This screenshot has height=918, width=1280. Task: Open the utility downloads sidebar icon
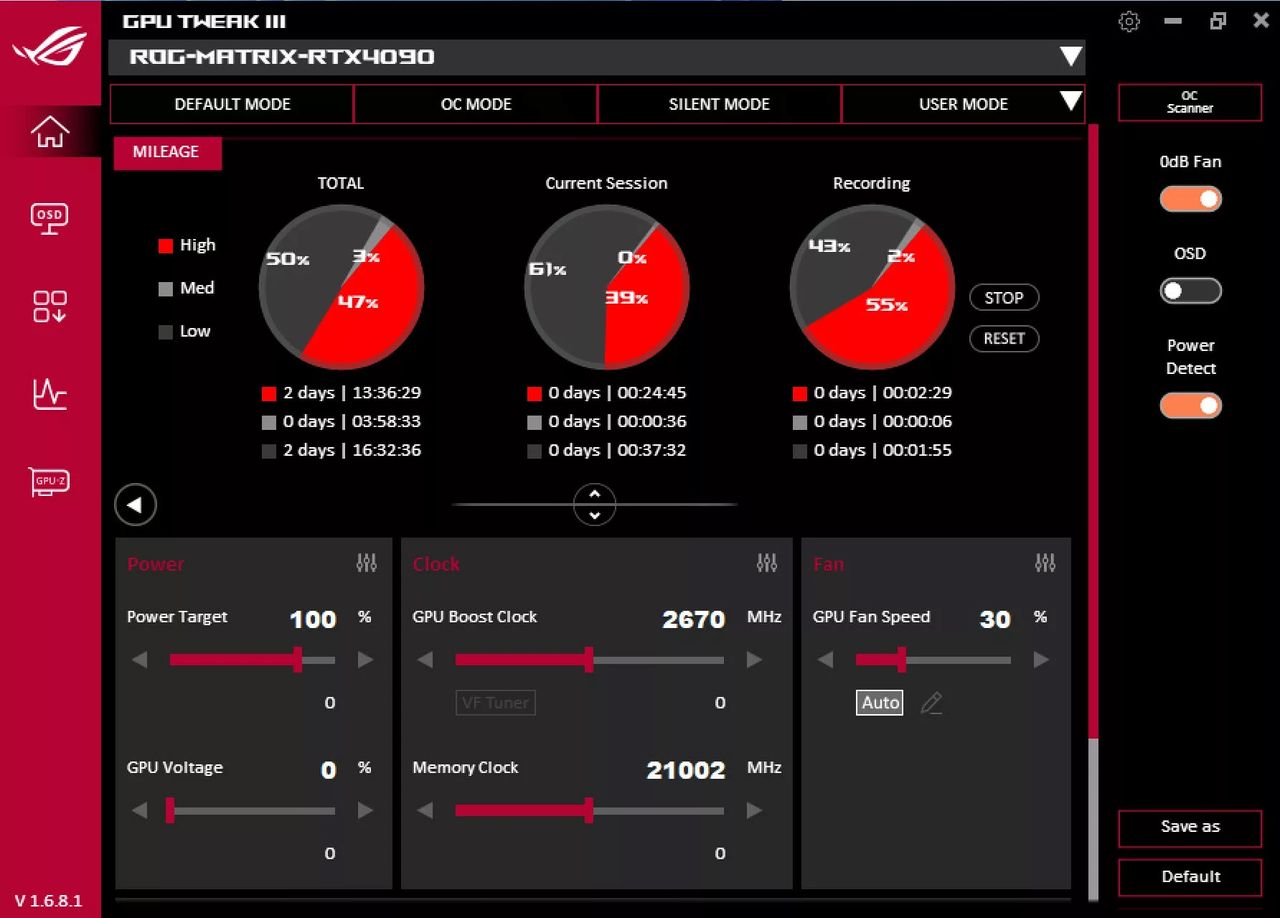[x=49, y=306]
